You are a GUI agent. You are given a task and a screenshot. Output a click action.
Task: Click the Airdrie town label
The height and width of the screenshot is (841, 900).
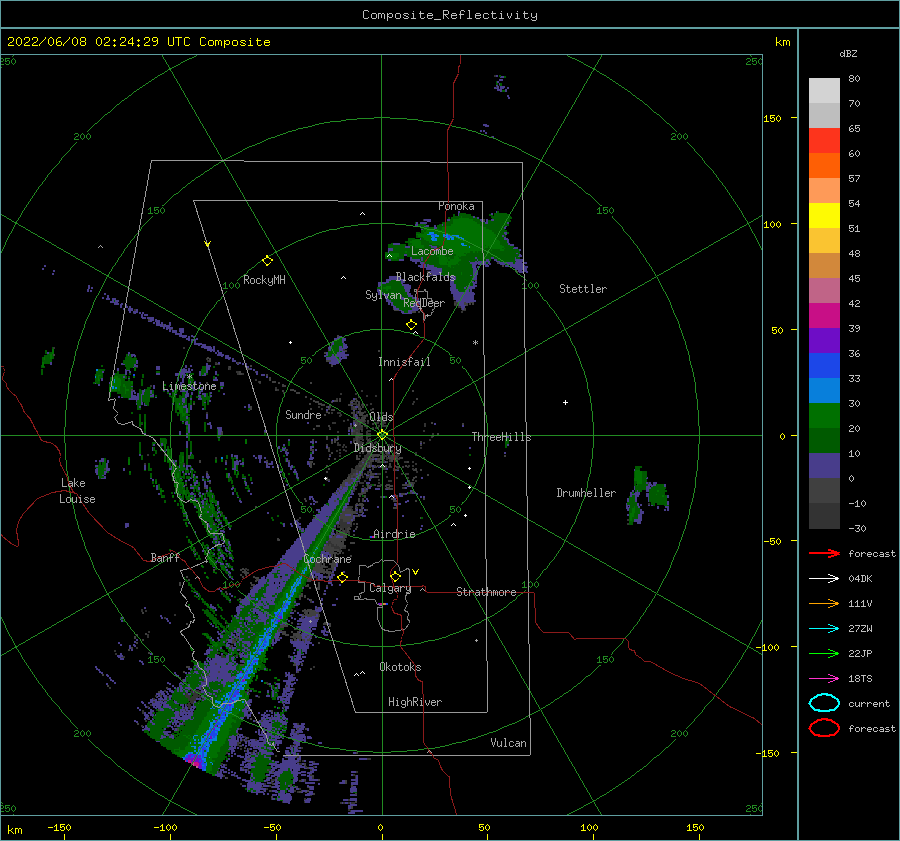tap(394, 534)
